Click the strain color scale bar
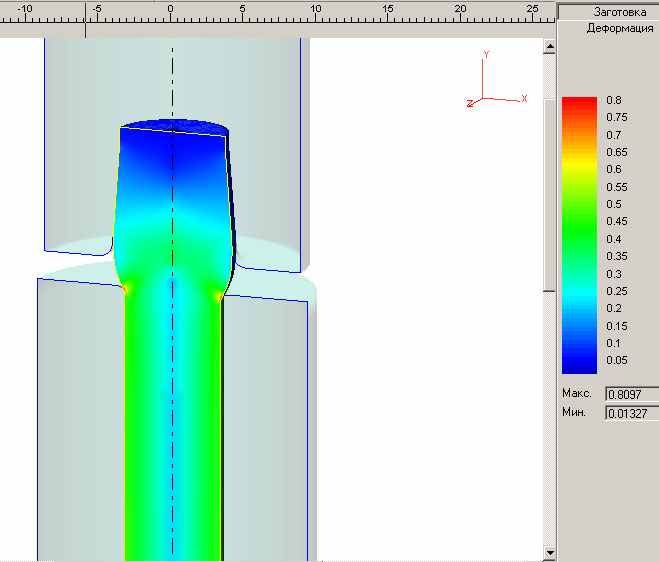 coord(579,235)
